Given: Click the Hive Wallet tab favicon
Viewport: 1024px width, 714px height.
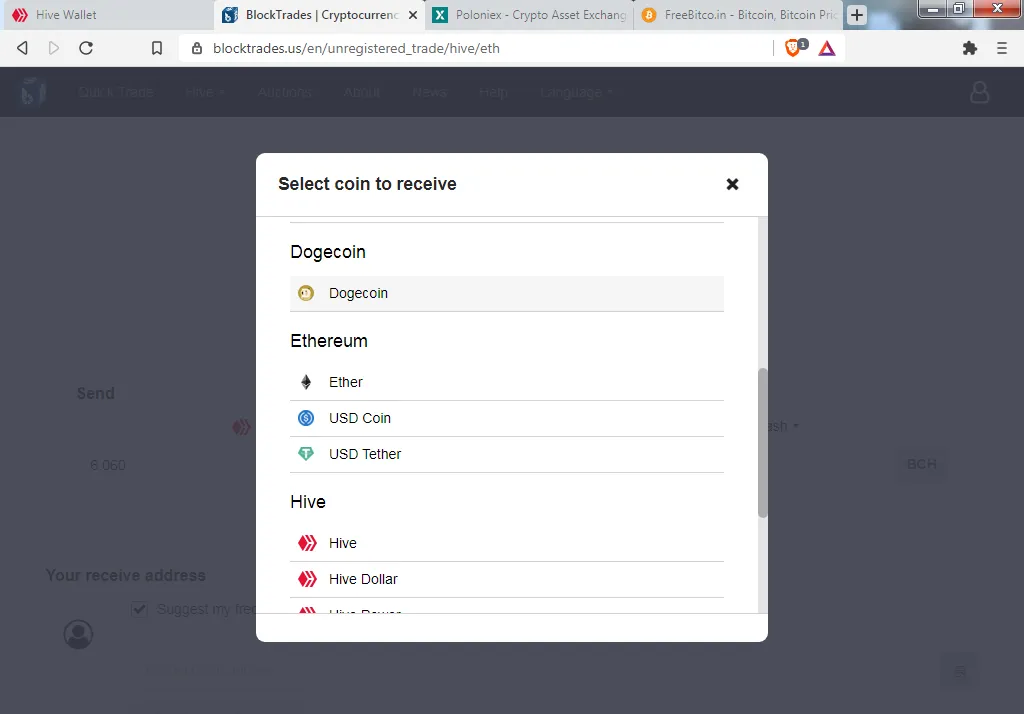Looking at the screenshot, I should [20, 15].
